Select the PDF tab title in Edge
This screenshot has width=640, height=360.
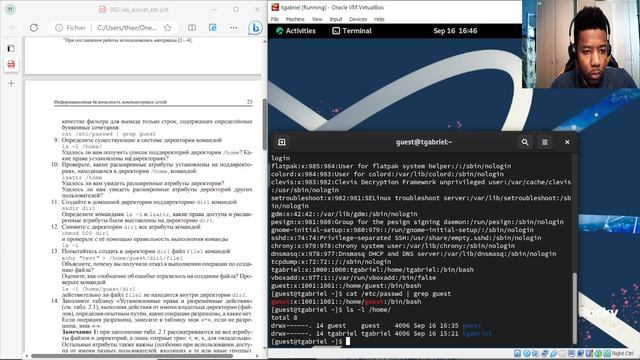tap(139, 9)
